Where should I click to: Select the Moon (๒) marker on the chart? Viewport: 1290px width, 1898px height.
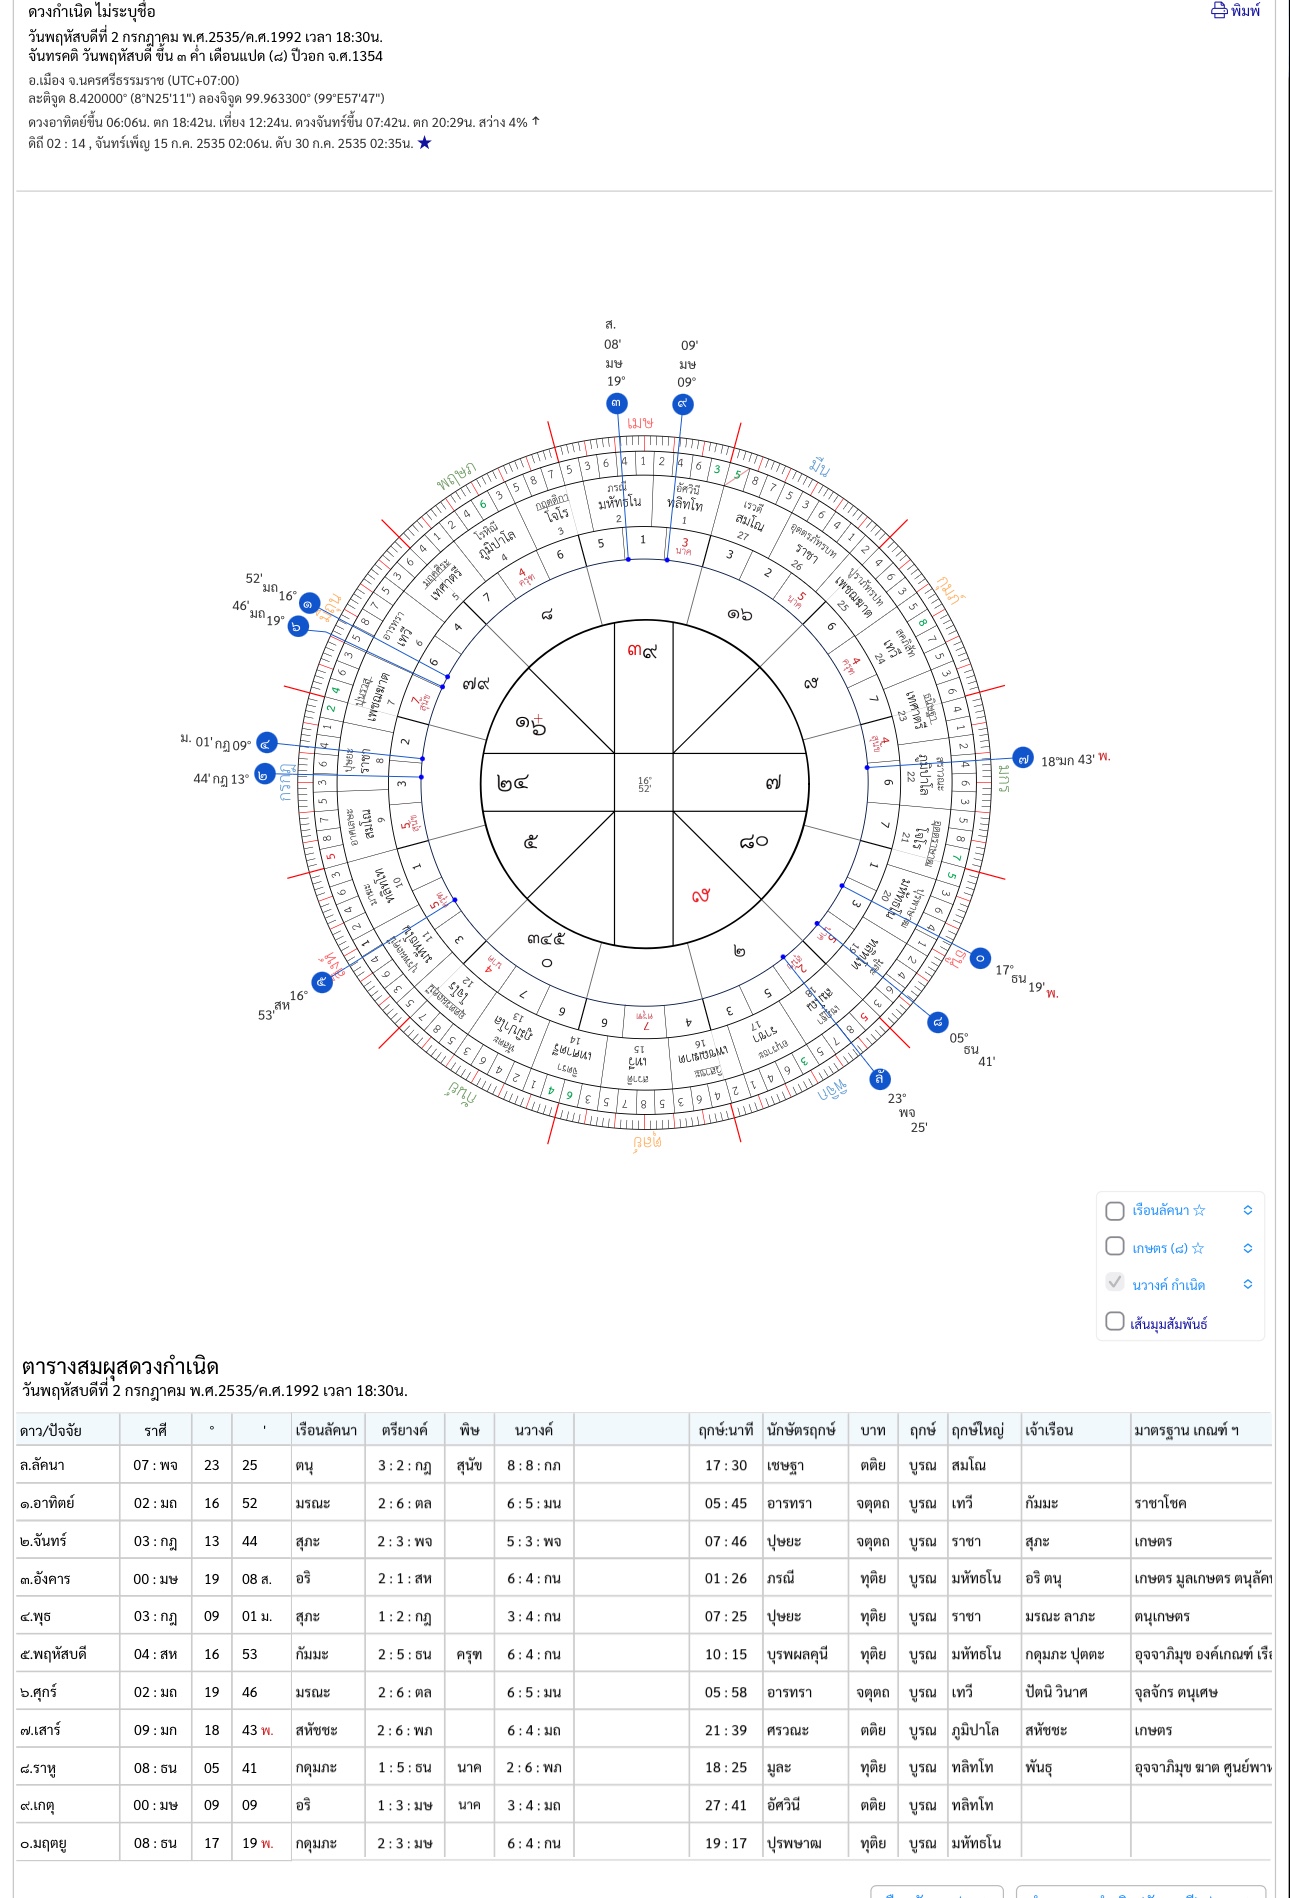(x=264, y=774)
